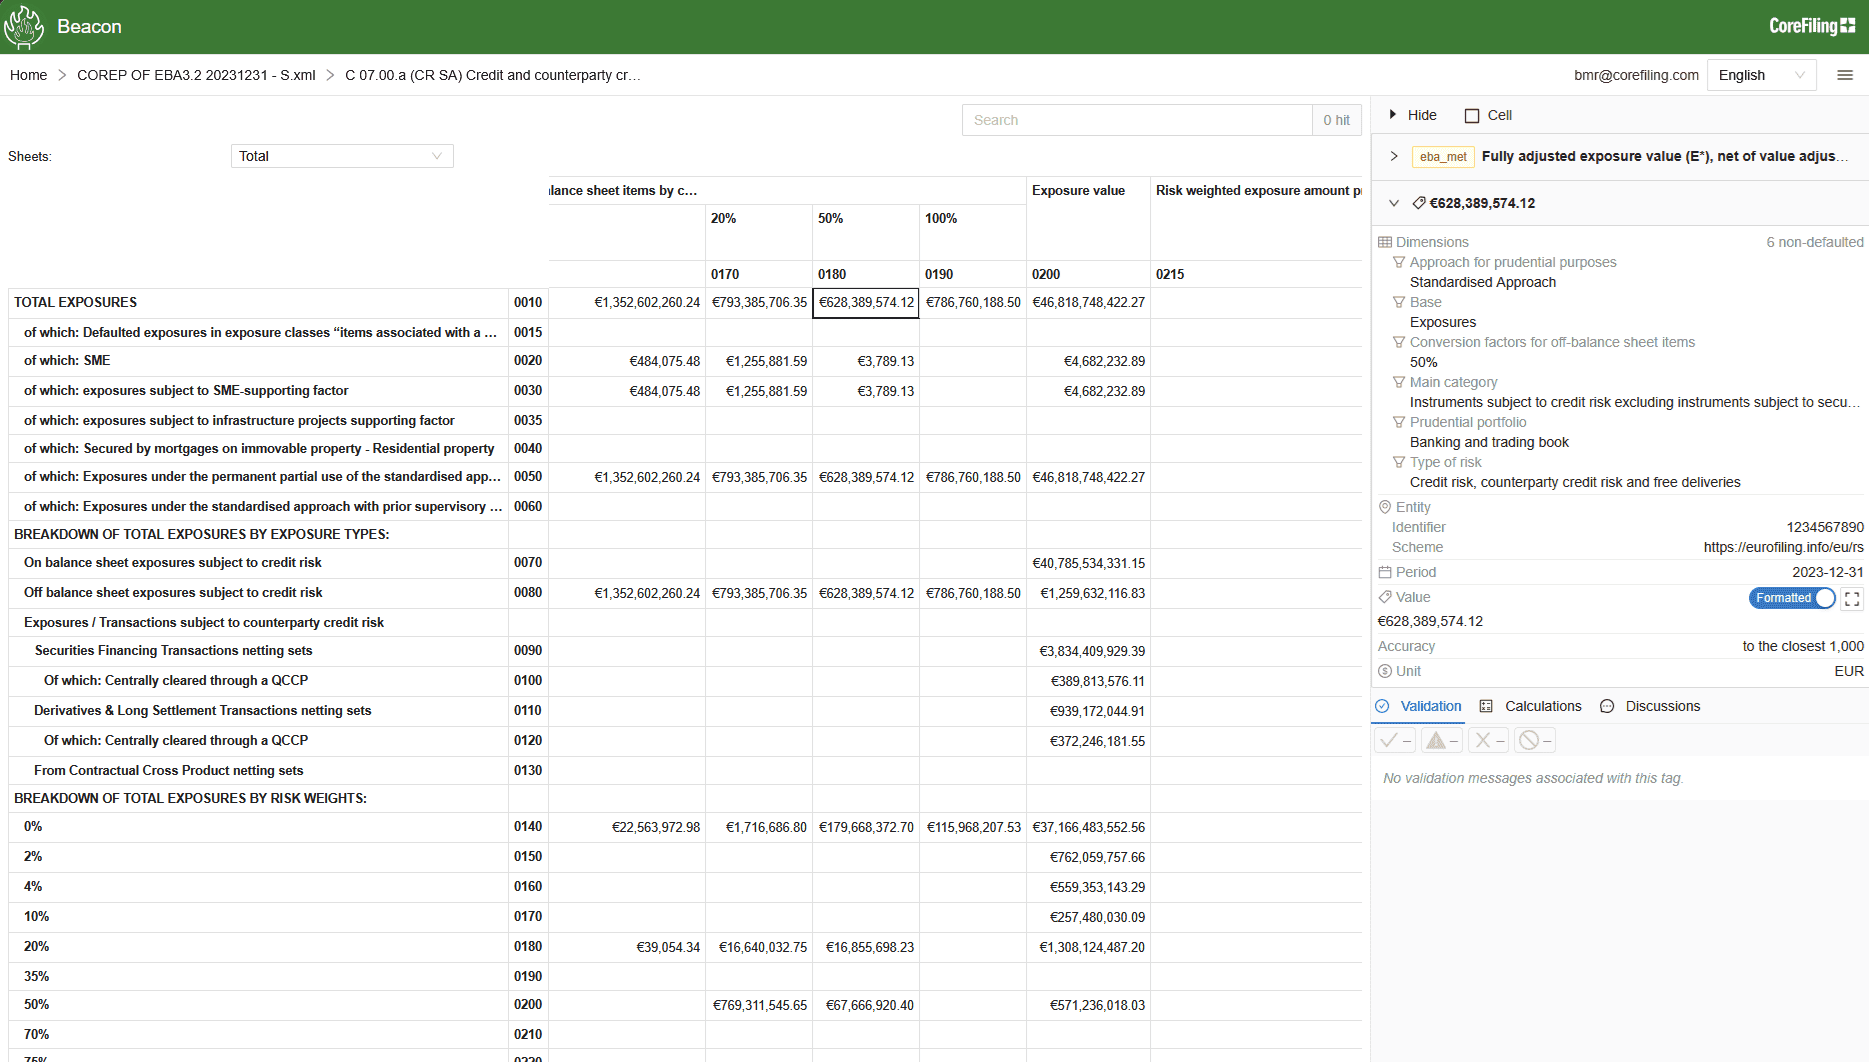Click the Unit currency icon
Viewport: 1869px width, 1062px height.
point(1385,671)
